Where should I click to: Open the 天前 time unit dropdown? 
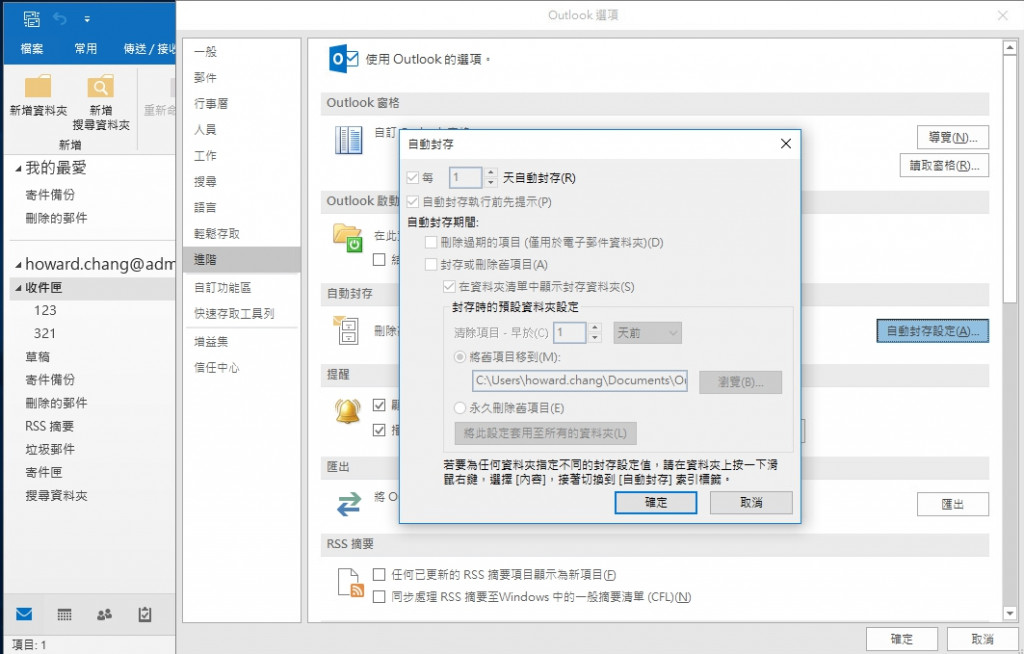tap(647, 333)
